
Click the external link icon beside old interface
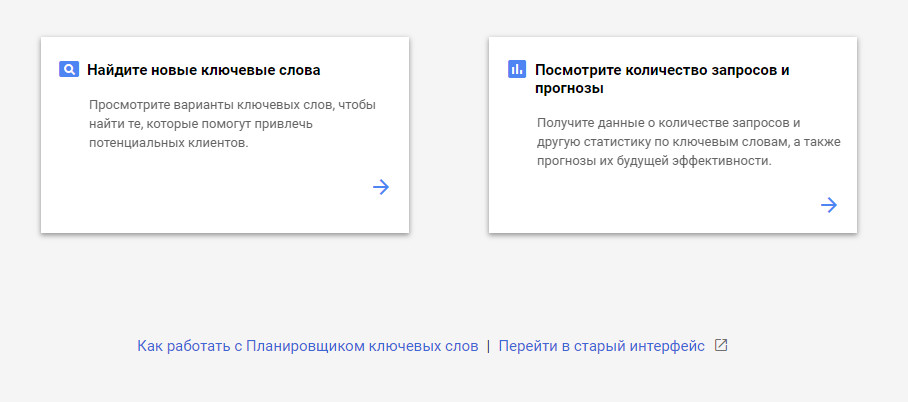[721, 346]
